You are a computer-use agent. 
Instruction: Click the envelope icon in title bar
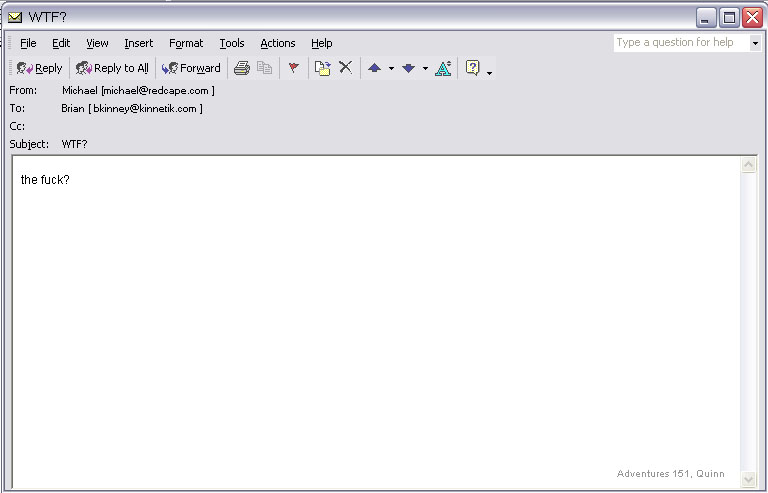tap(15, 18)
